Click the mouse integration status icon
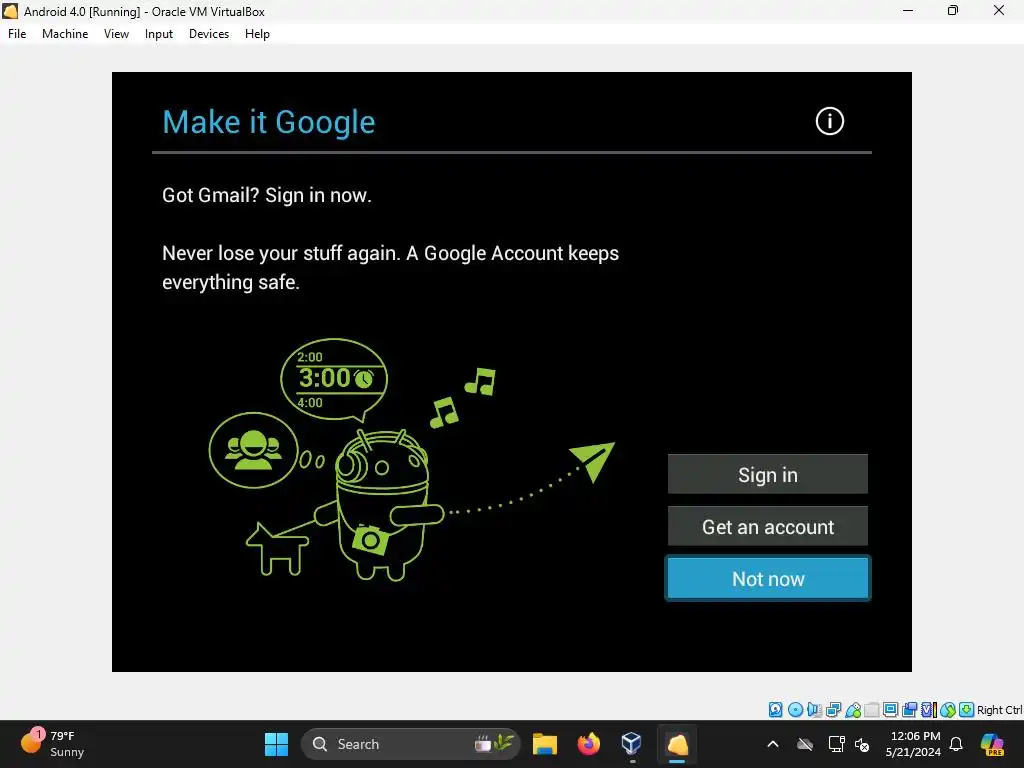The image size is (1024, 768). (948, 710)
